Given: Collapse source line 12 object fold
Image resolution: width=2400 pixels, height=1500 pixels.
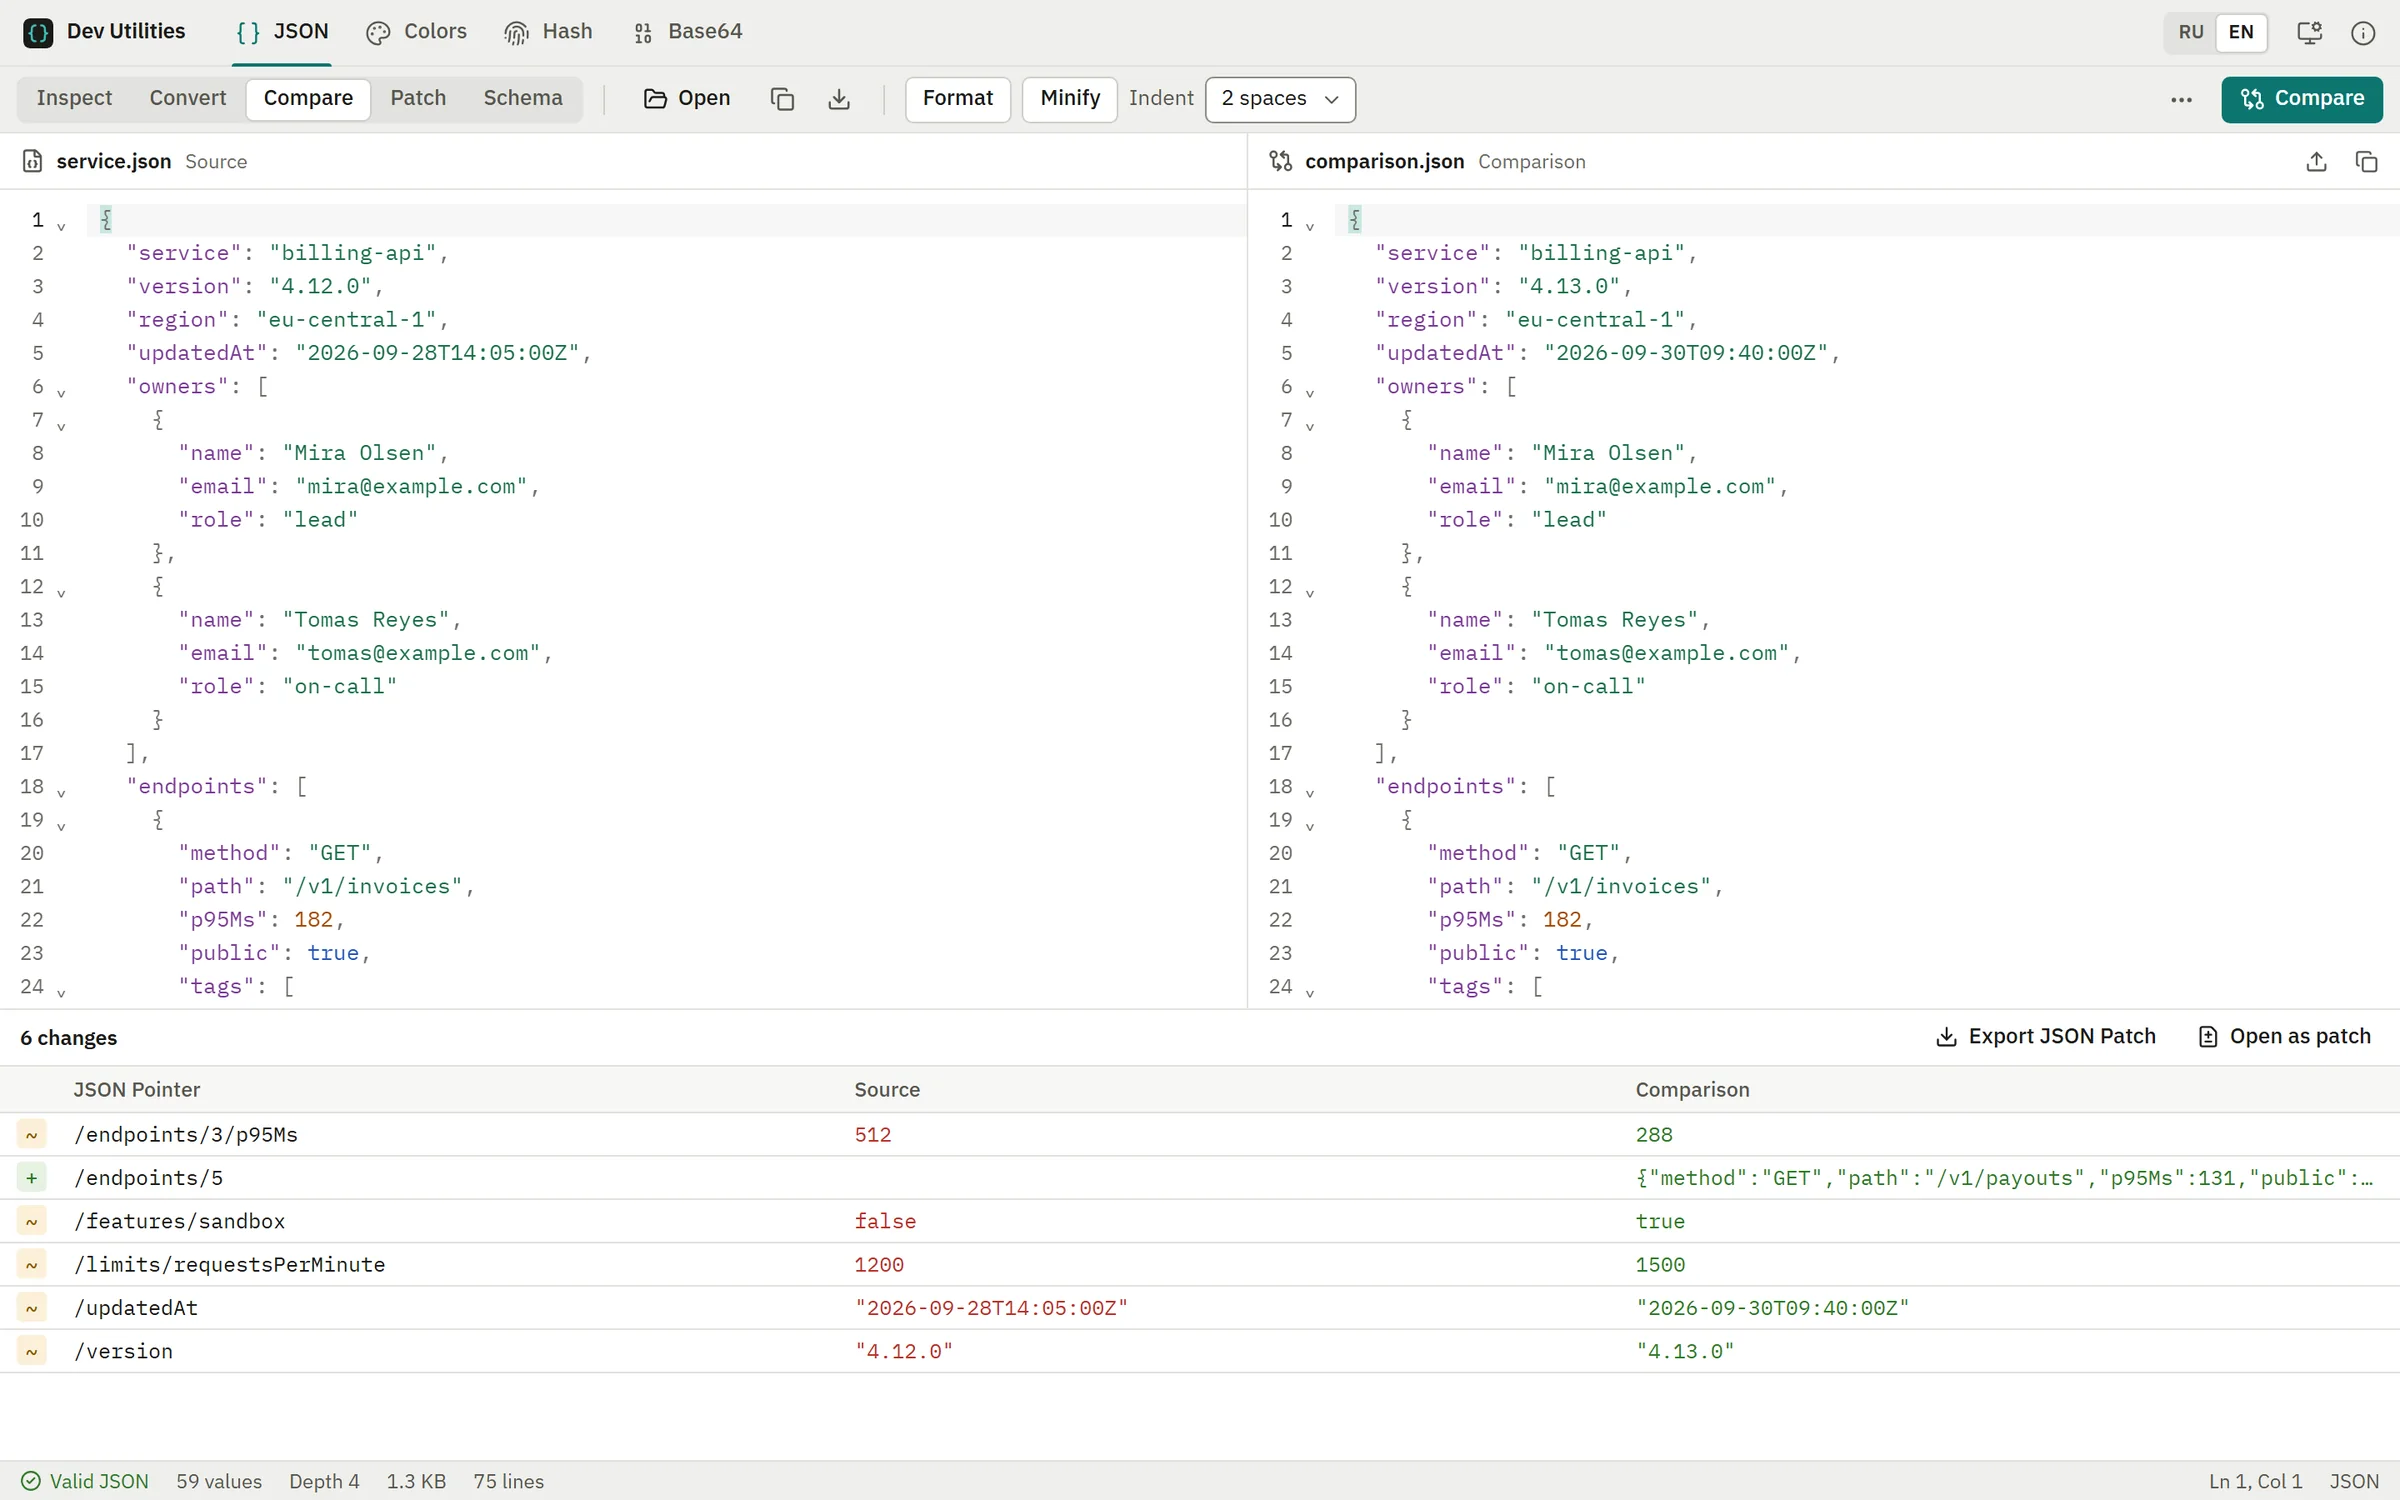Looking at the screenshot, I should point(61,592).
